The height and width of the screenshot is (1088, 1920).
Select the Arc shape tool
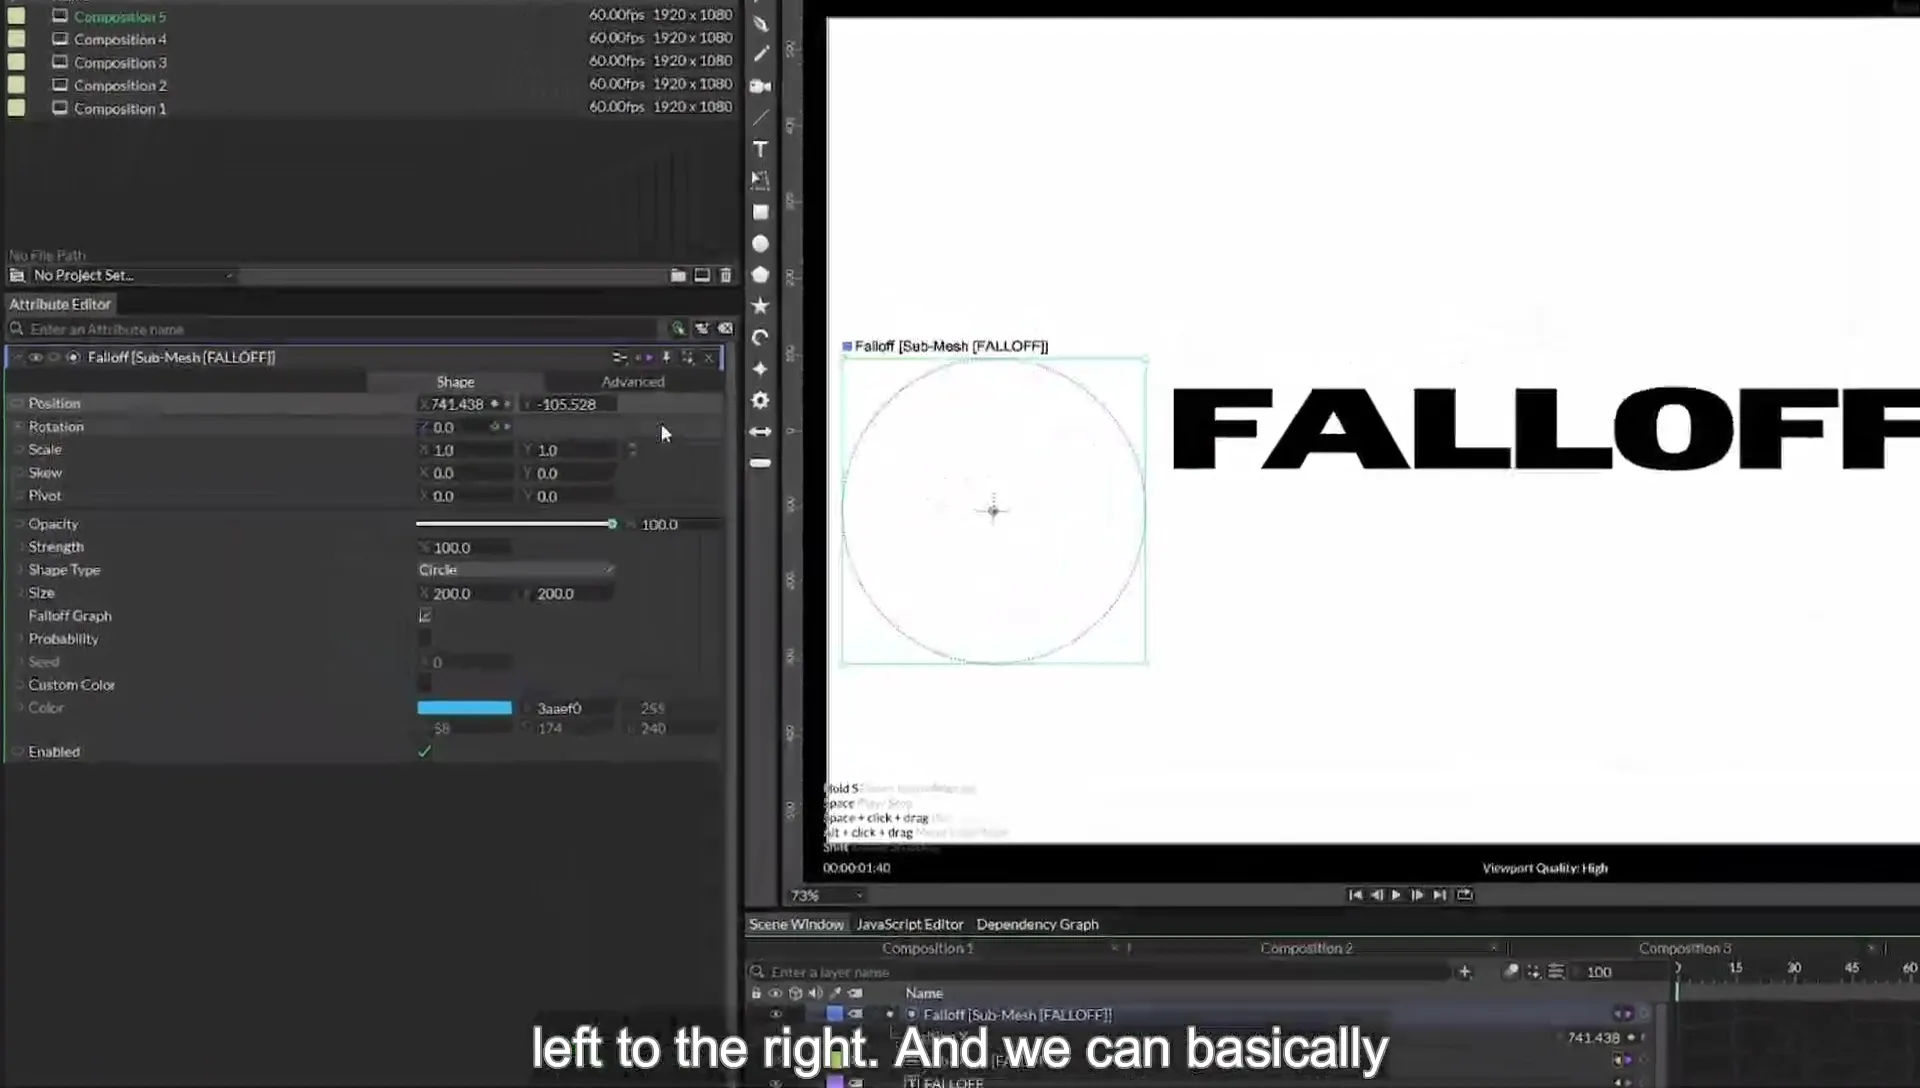pyautogui.click(x=760, y=337)
